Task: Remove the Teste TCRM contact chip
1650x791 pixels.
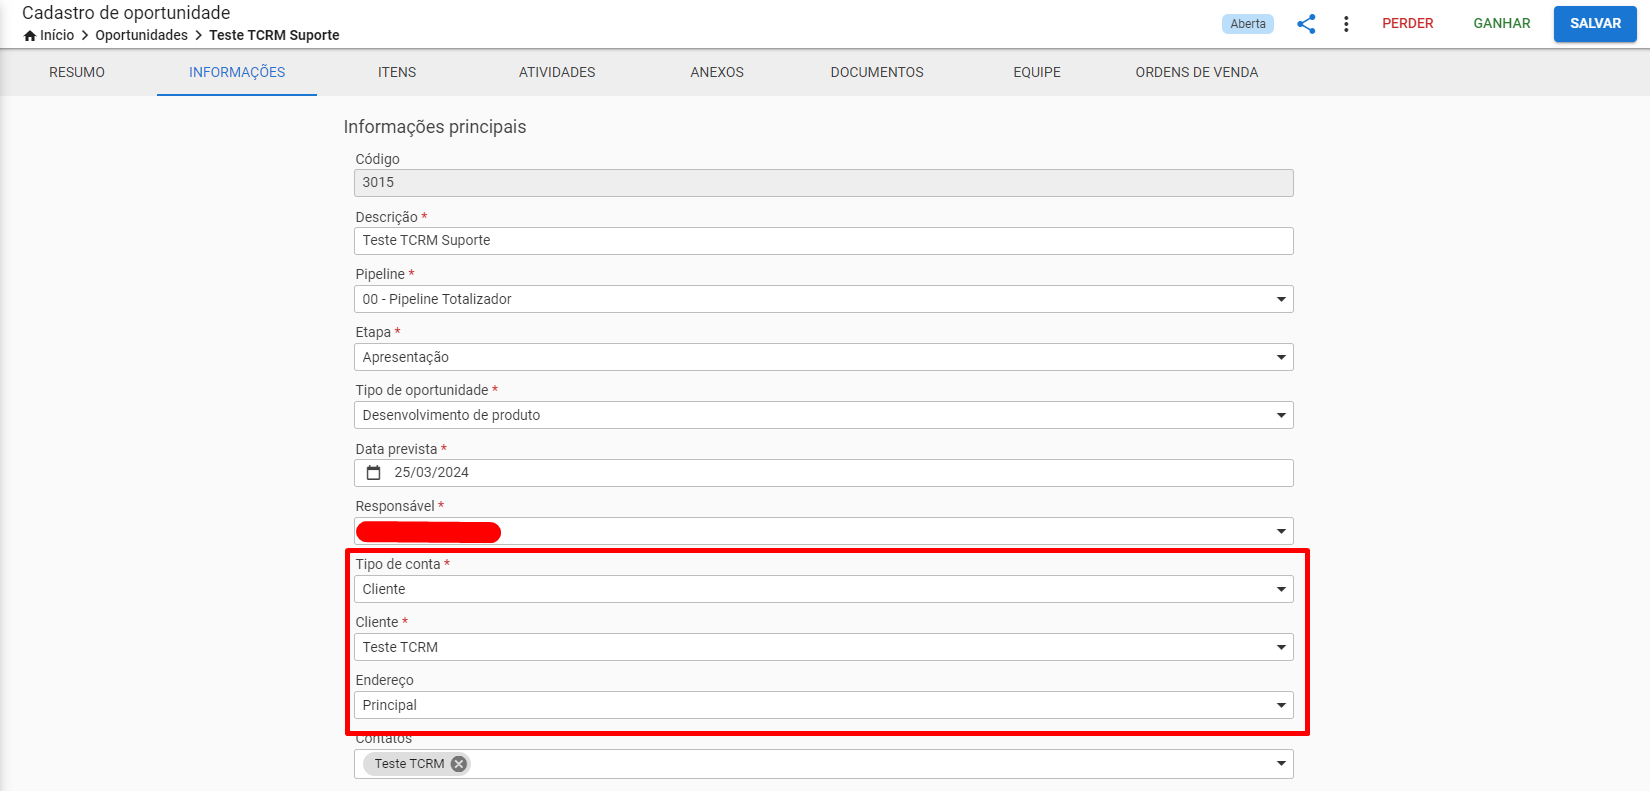Action: pyautogui.click(x=459, y=764)
